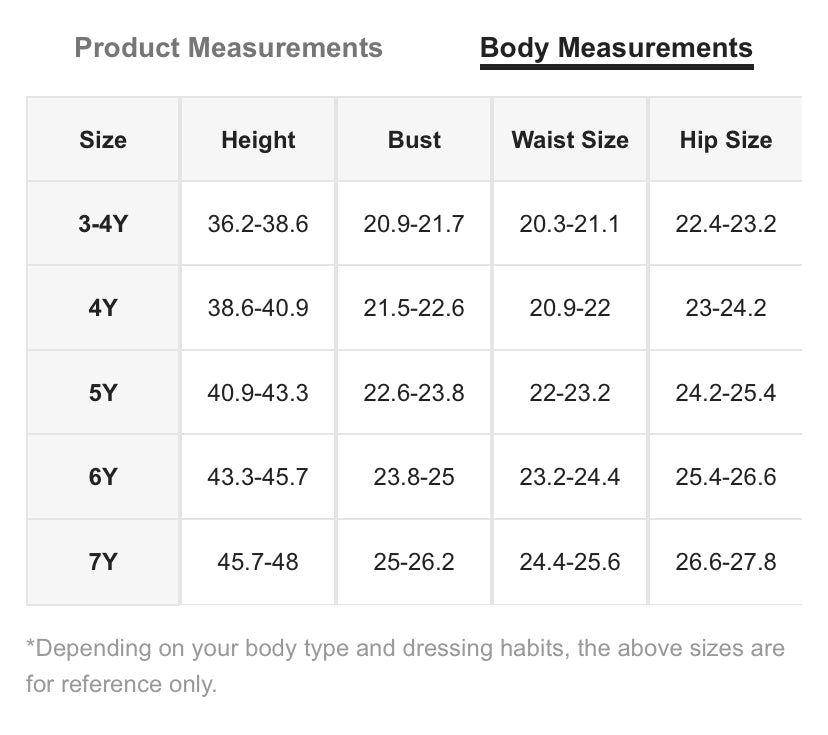
Task: Click the 26.6-27.8 hip size cell
Action: 726,562
